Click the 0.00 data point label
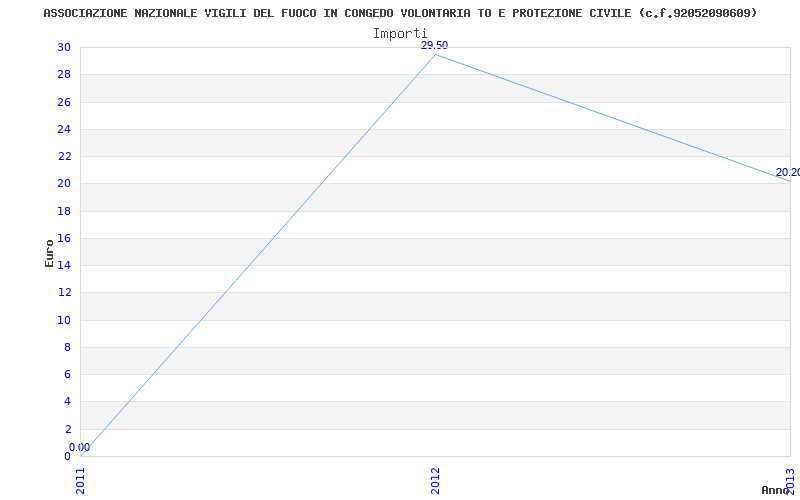This screenshot has width=800, height=500. point(80,447)
